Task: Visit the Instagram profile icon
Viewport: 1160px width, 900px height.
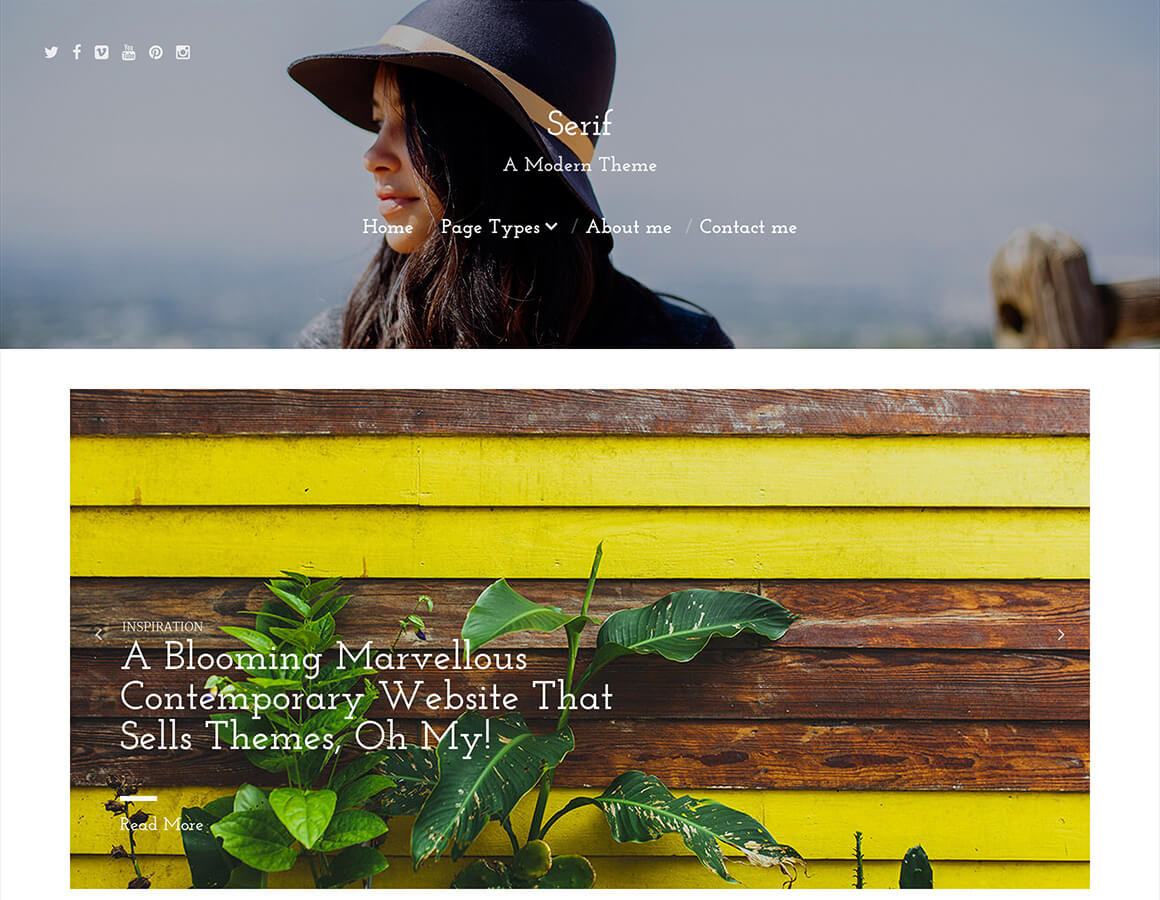Action: (183, 52)
